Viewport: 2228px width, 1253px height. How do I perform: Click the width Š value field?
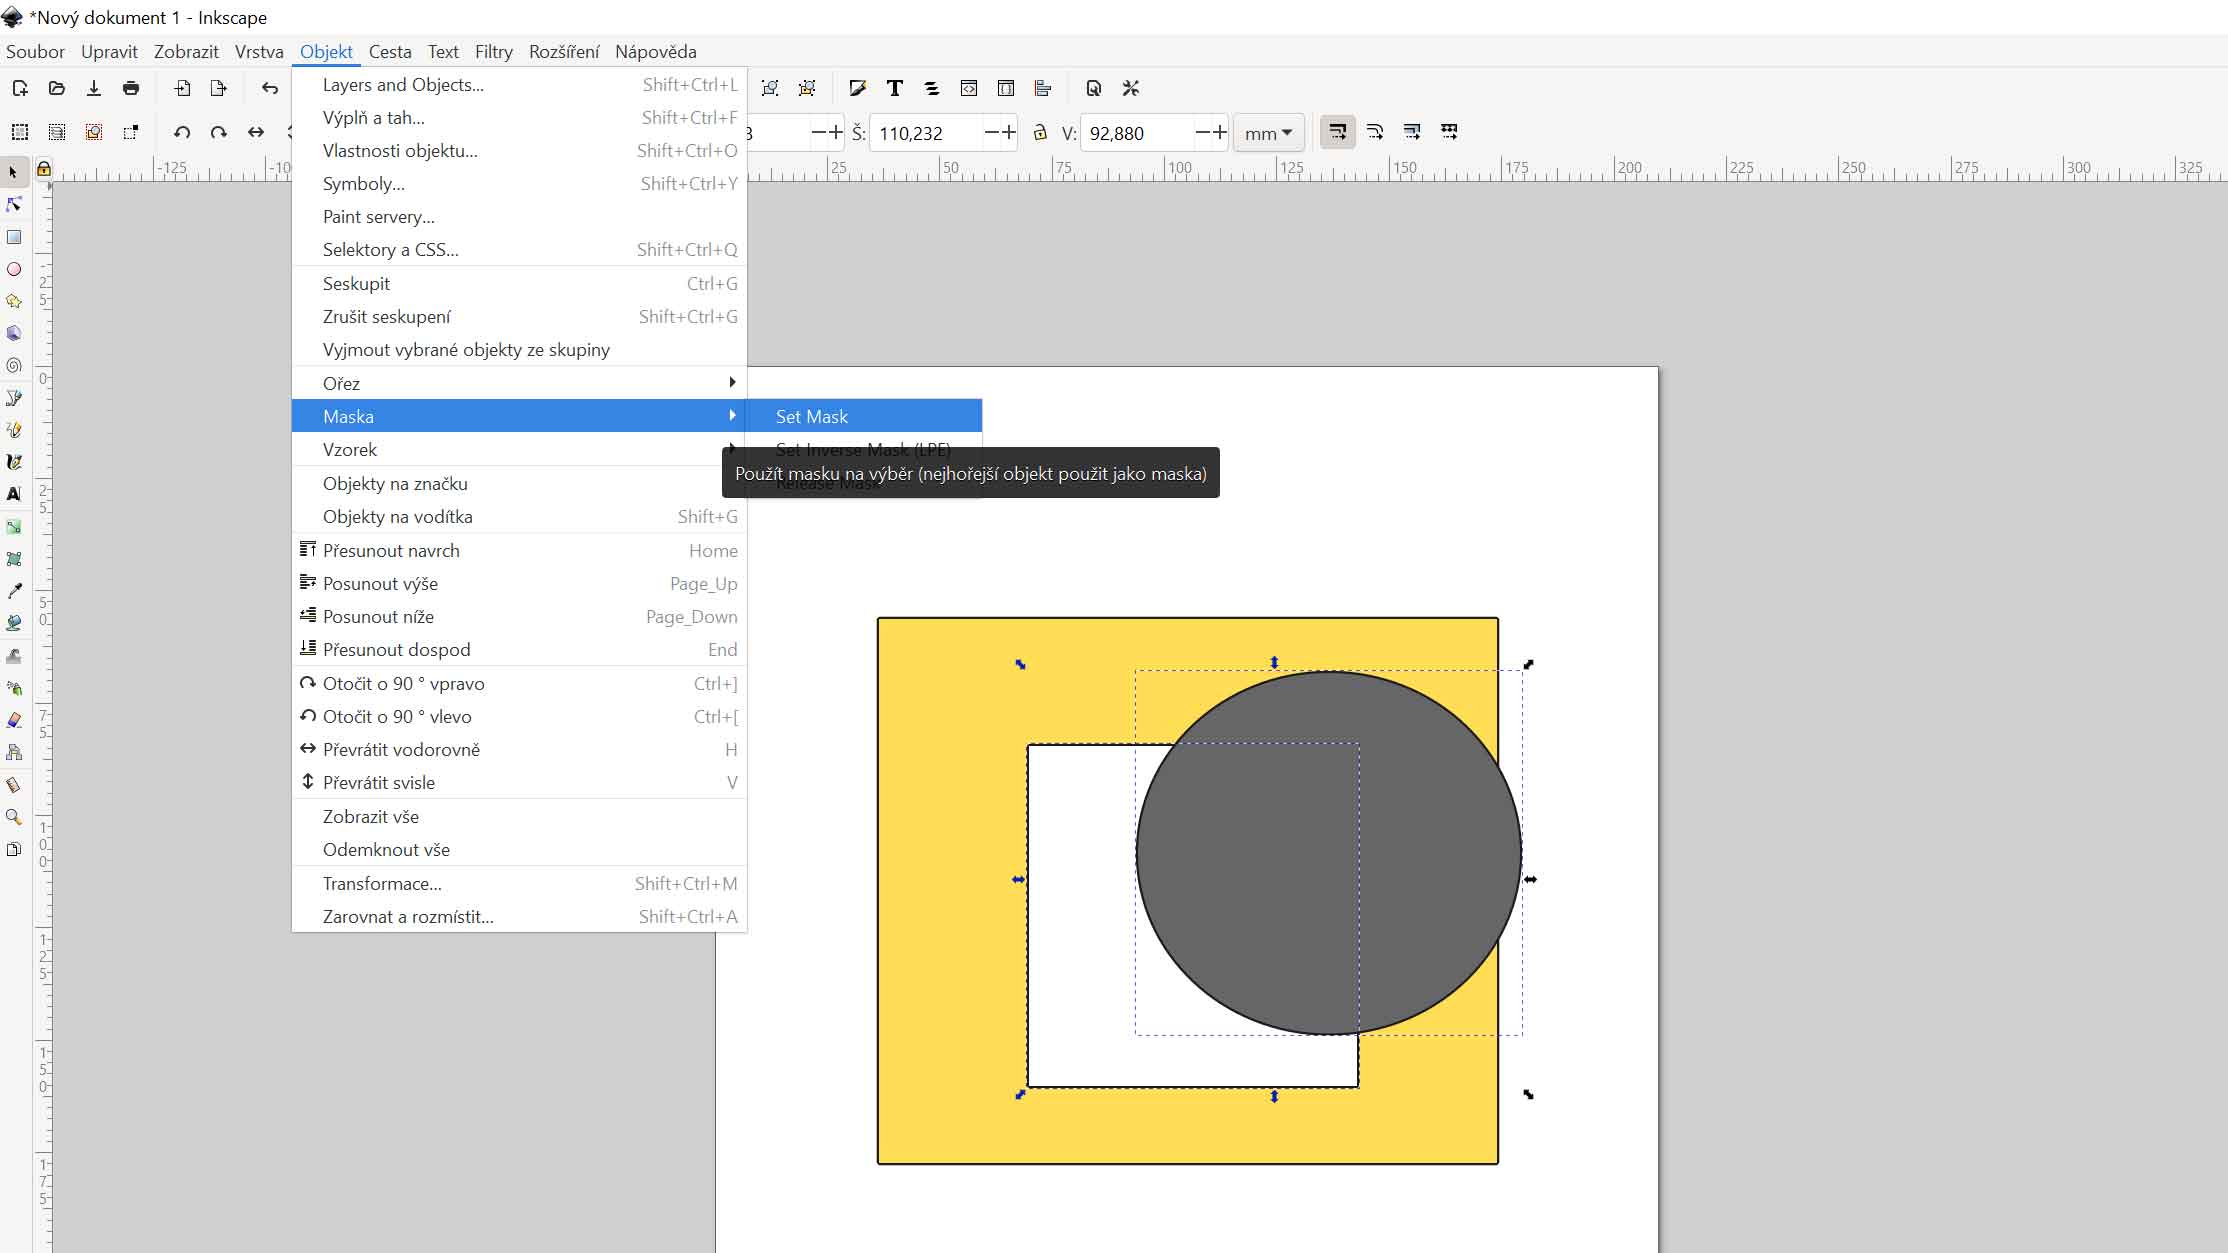926,133
